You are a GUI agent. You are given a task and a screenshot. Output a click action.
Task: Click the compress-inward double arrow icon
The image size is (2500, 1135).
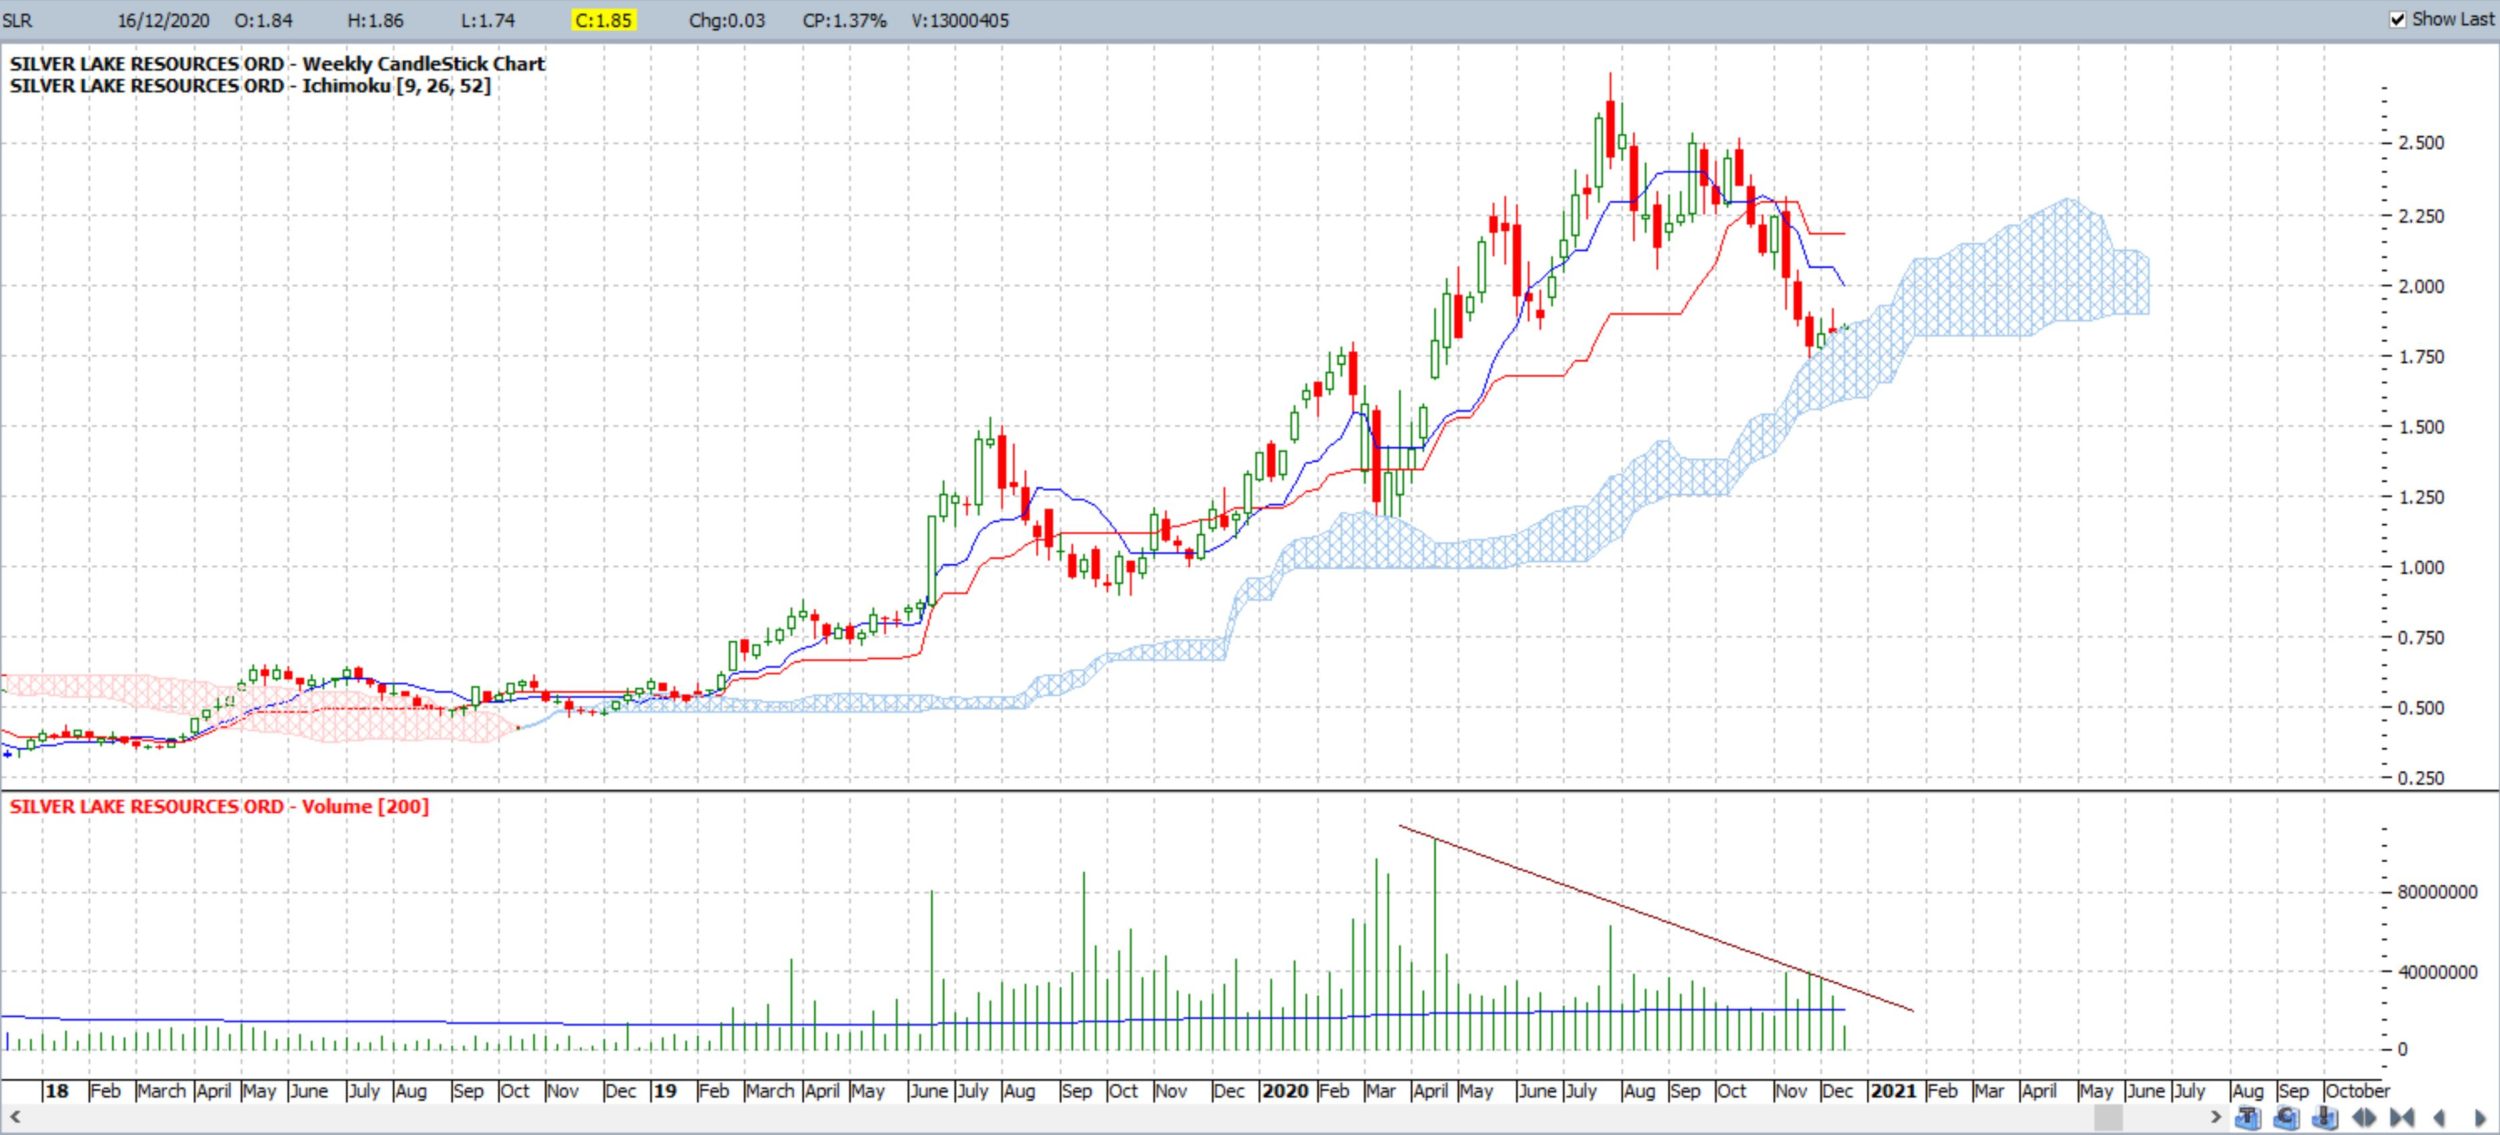tap(2402, 1117)
